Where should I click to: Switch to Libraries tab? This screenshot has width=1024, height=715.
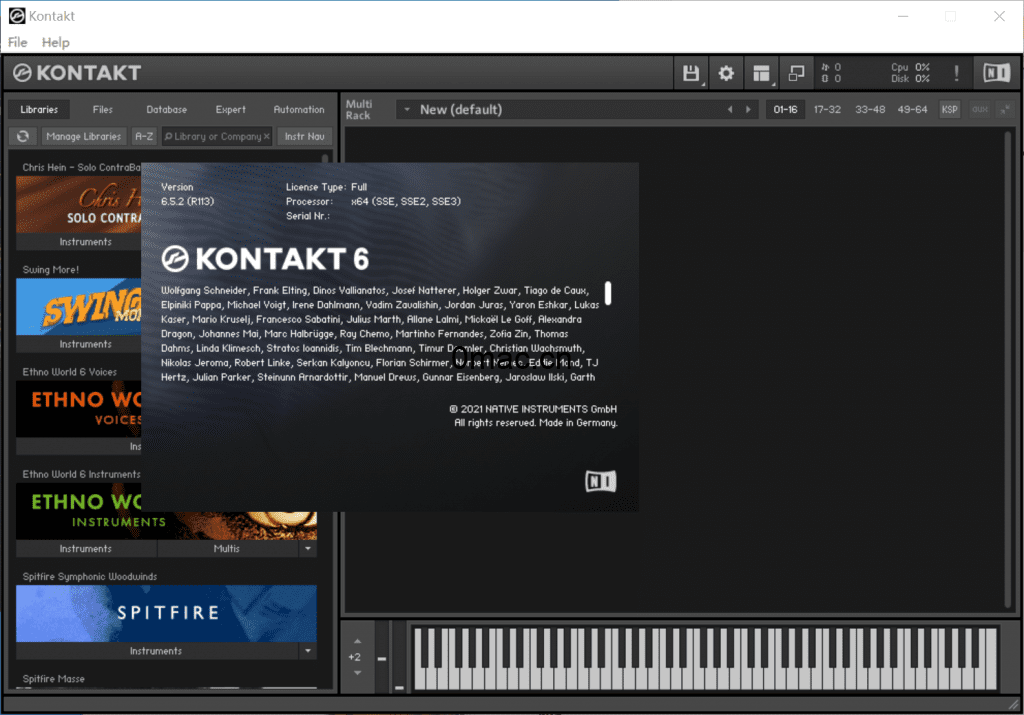coord(39,110)
